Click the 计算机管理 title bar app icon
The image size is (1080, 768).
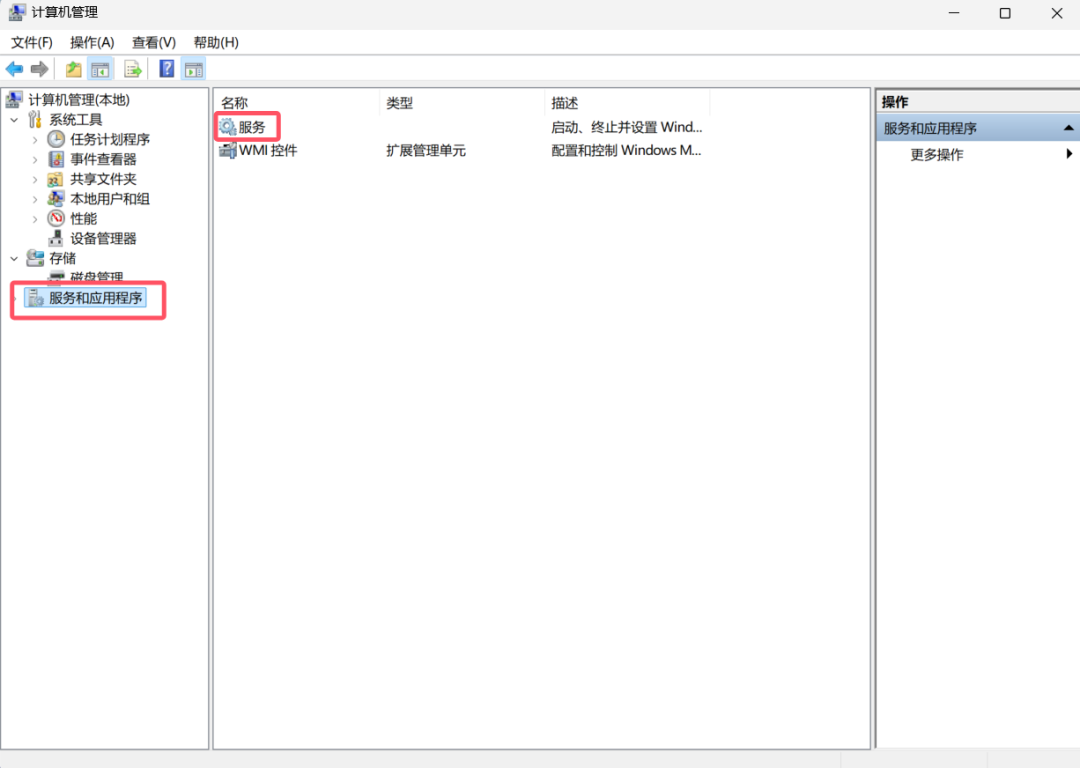point(17,12)
